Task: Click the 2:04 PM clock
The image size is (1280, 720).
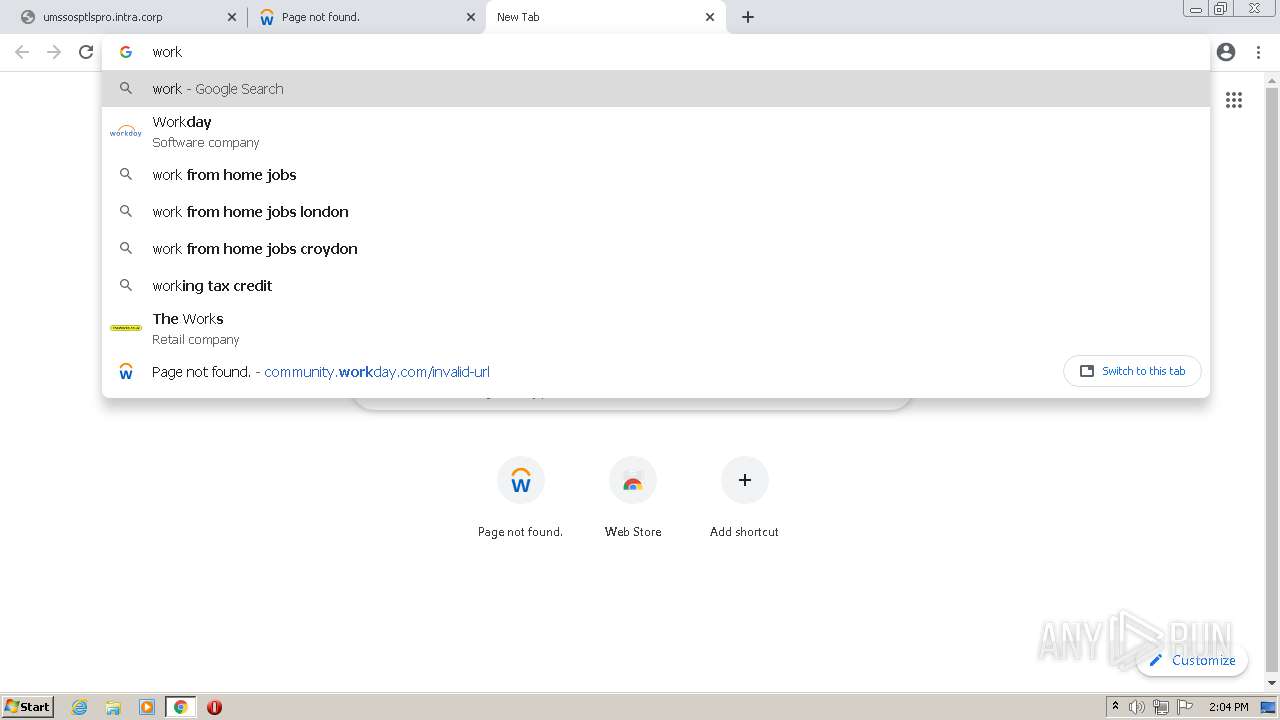Action: (1229, 707)
